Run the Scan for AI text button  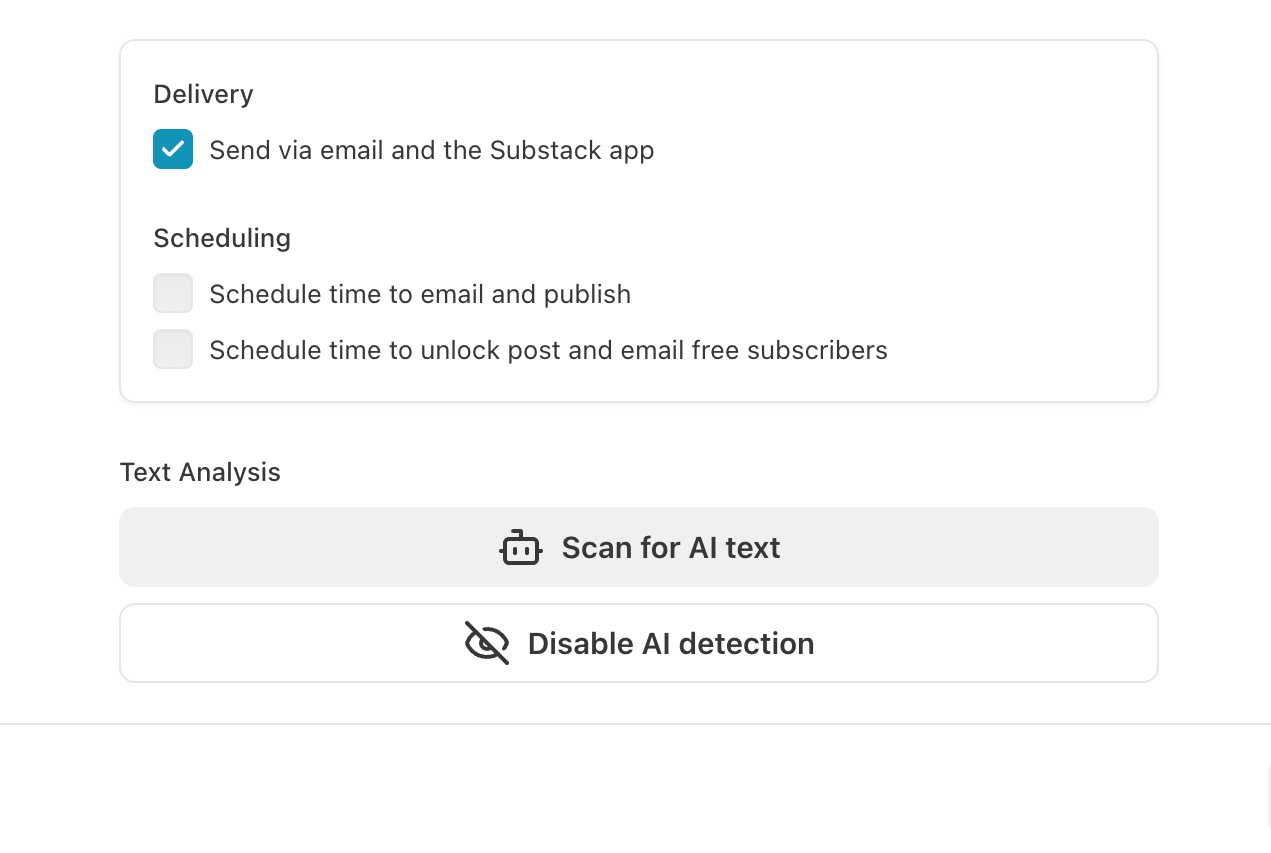(x=639, y=547)
